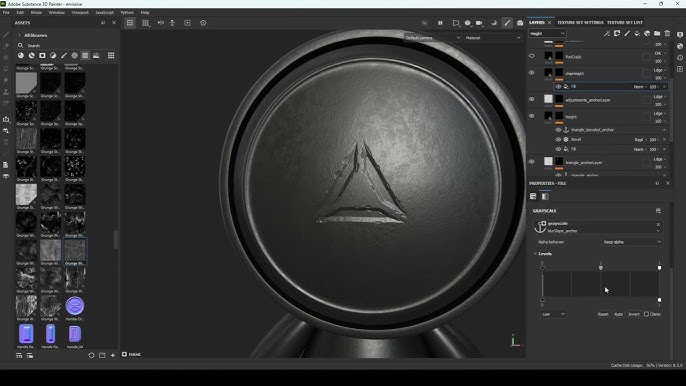Open the Default camera dropdown

(x=432, y=38)
